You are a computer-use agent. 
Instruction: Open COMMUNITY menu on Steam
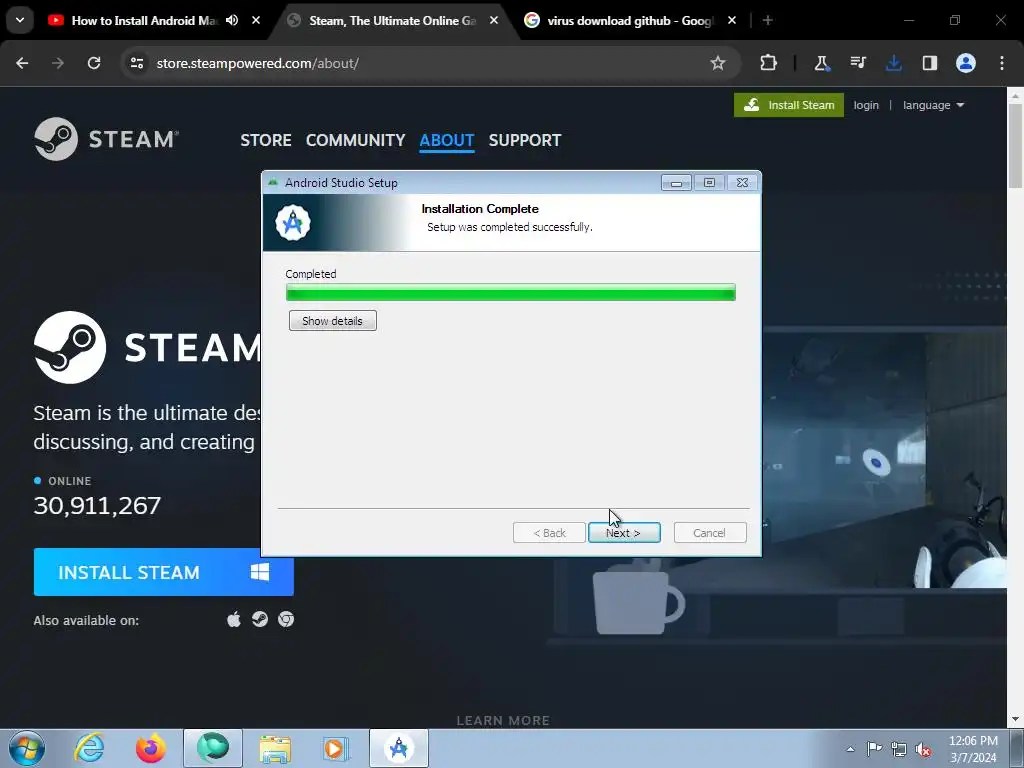pyautogui.click(x=355, y=140)
